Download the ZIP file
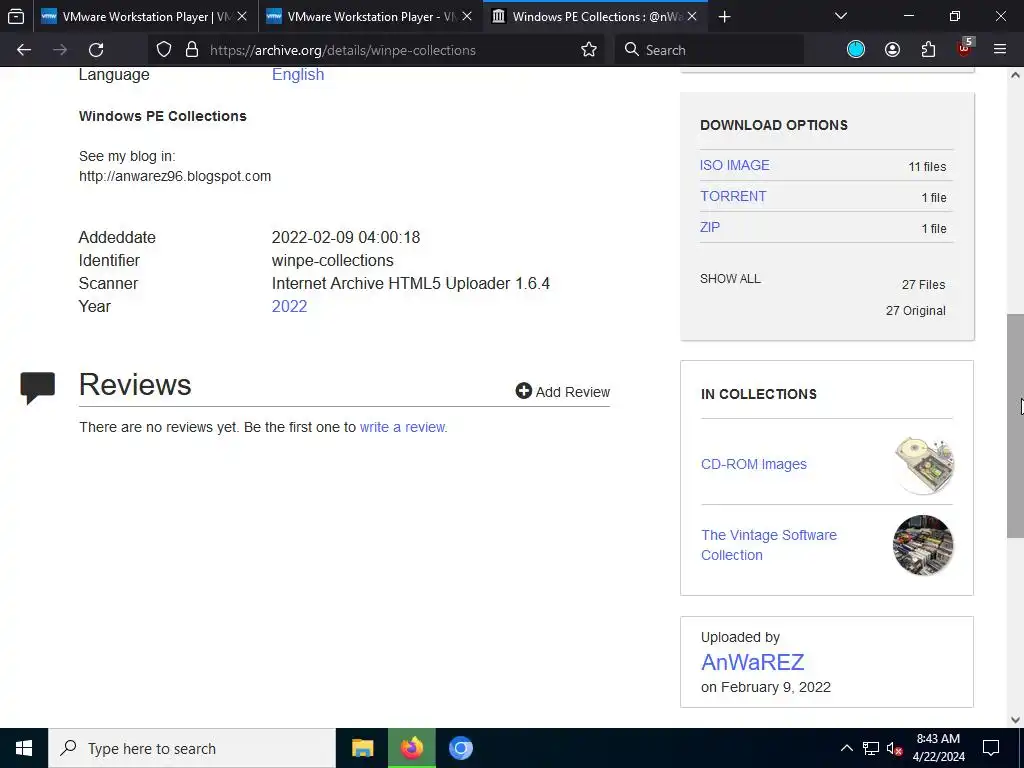The width and height of the screenshot is (1024, 768). [x=710, y=227]
